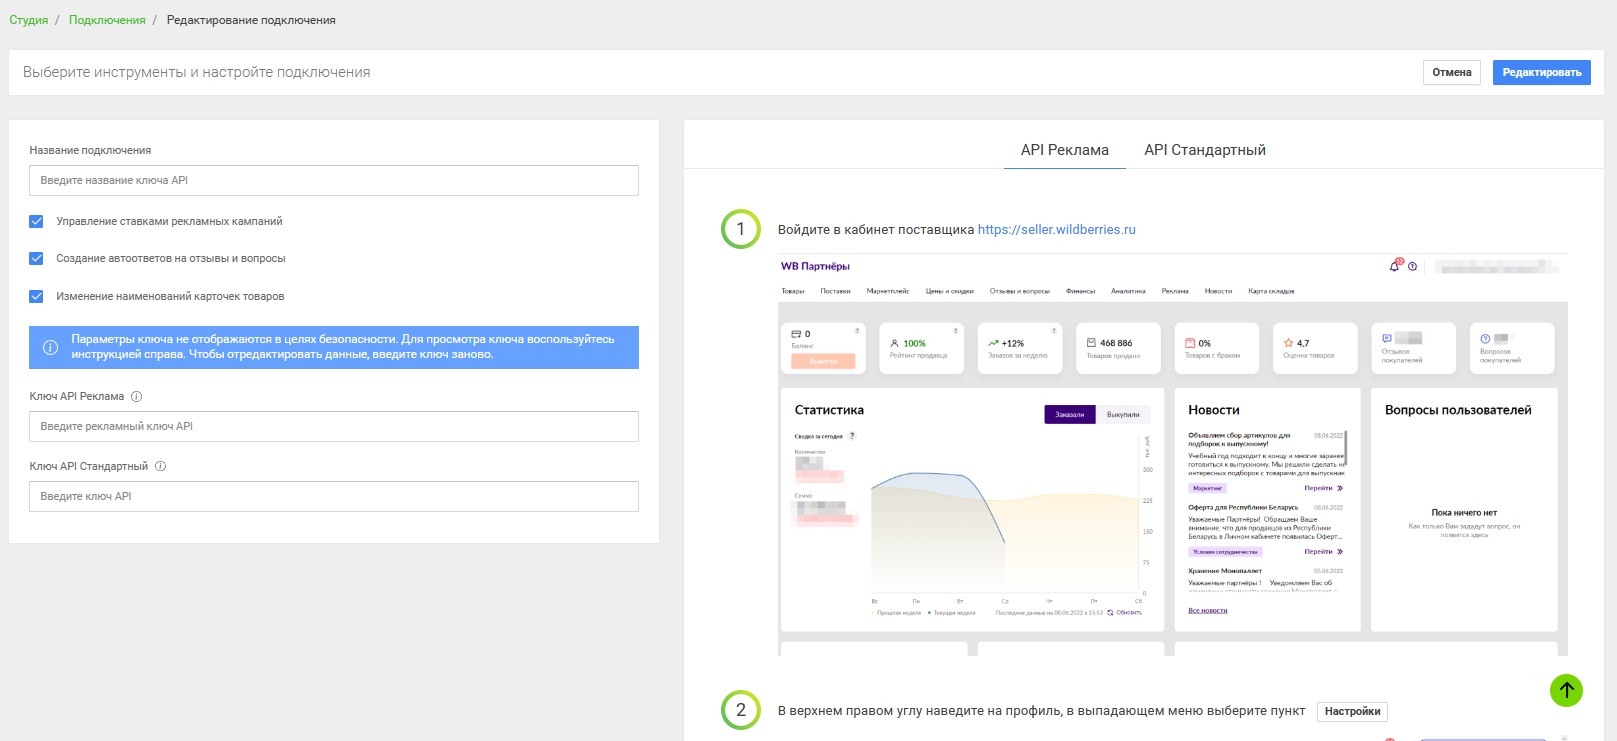Switch to the API Реклама tab
This screenshot has width=1617, height=741.
(x=1064, y=150)
